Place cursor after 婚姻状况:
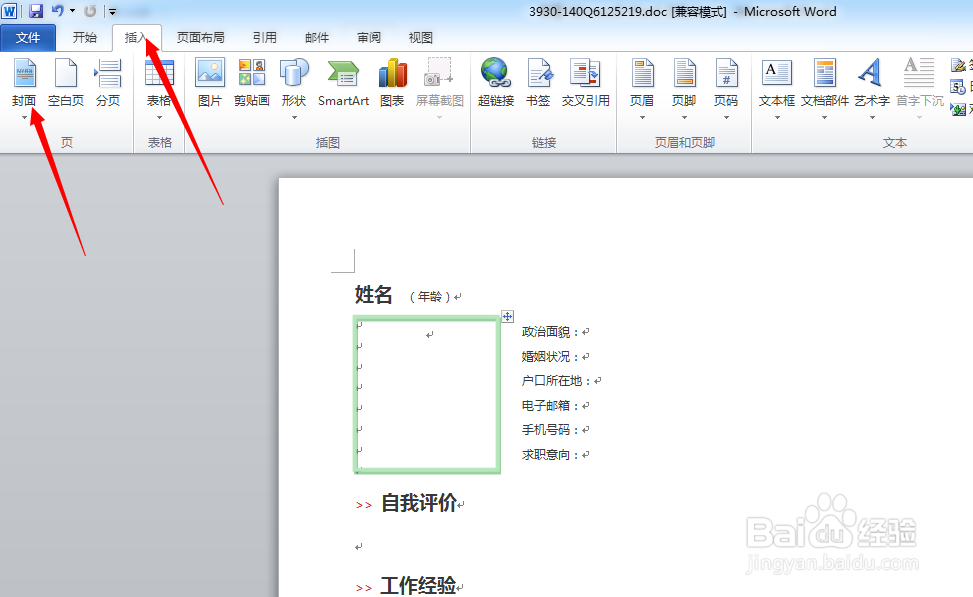 [585, 357]
